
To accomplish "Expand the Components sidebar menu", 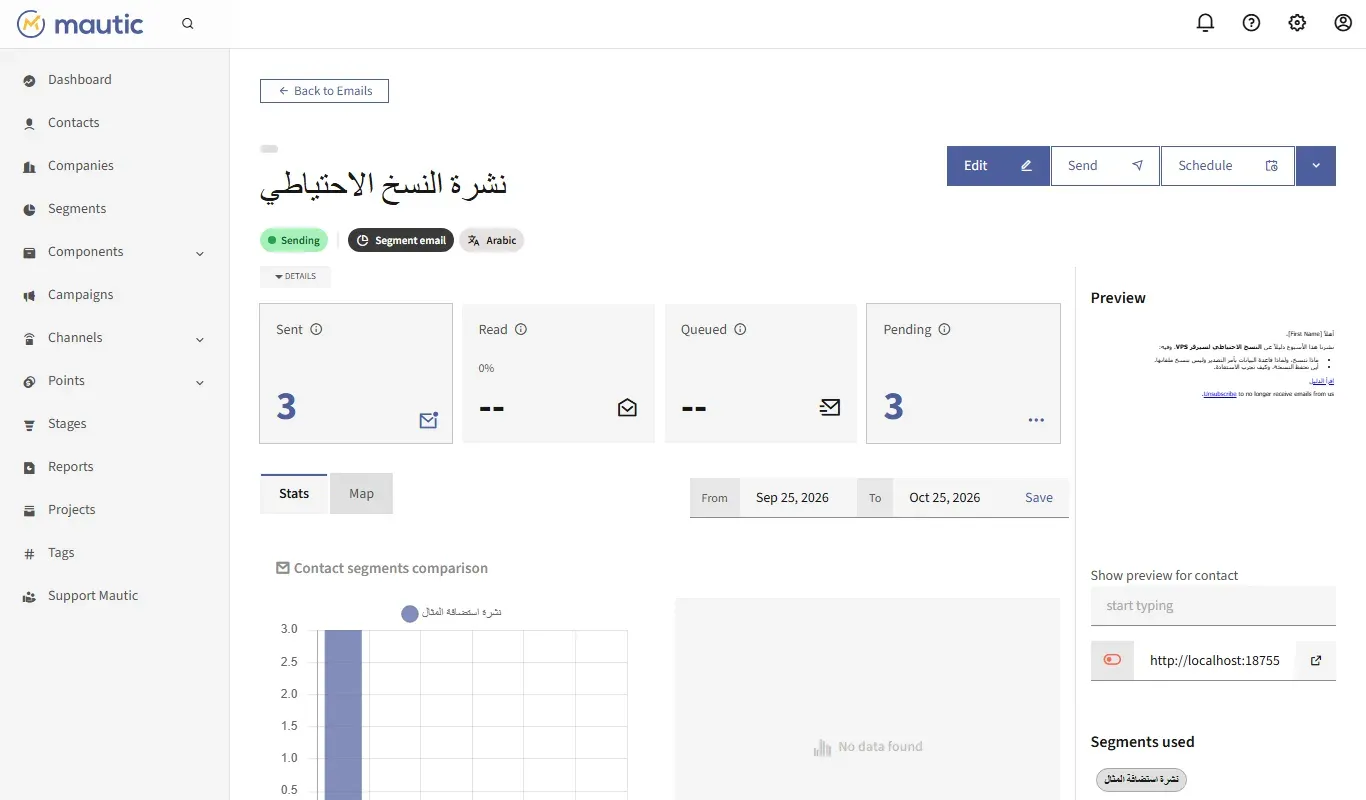I will point(199,253).
